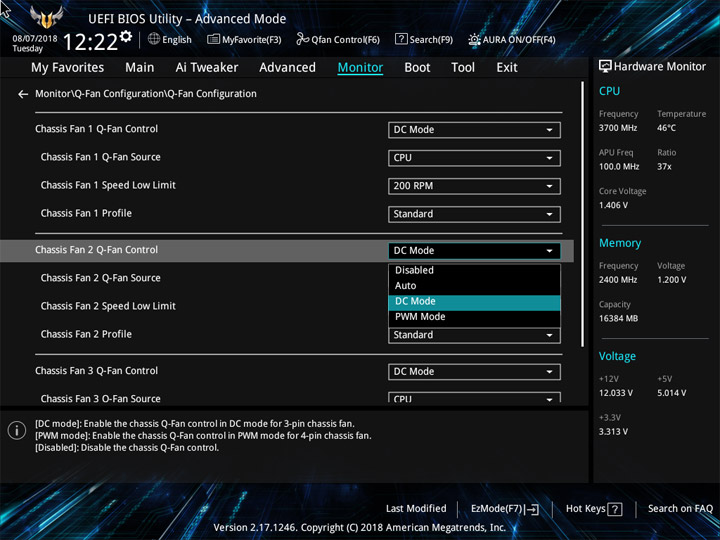Click the Hardware Monitor display icon
This screenshot has width=720, height=540.
(x=605, y=67)
